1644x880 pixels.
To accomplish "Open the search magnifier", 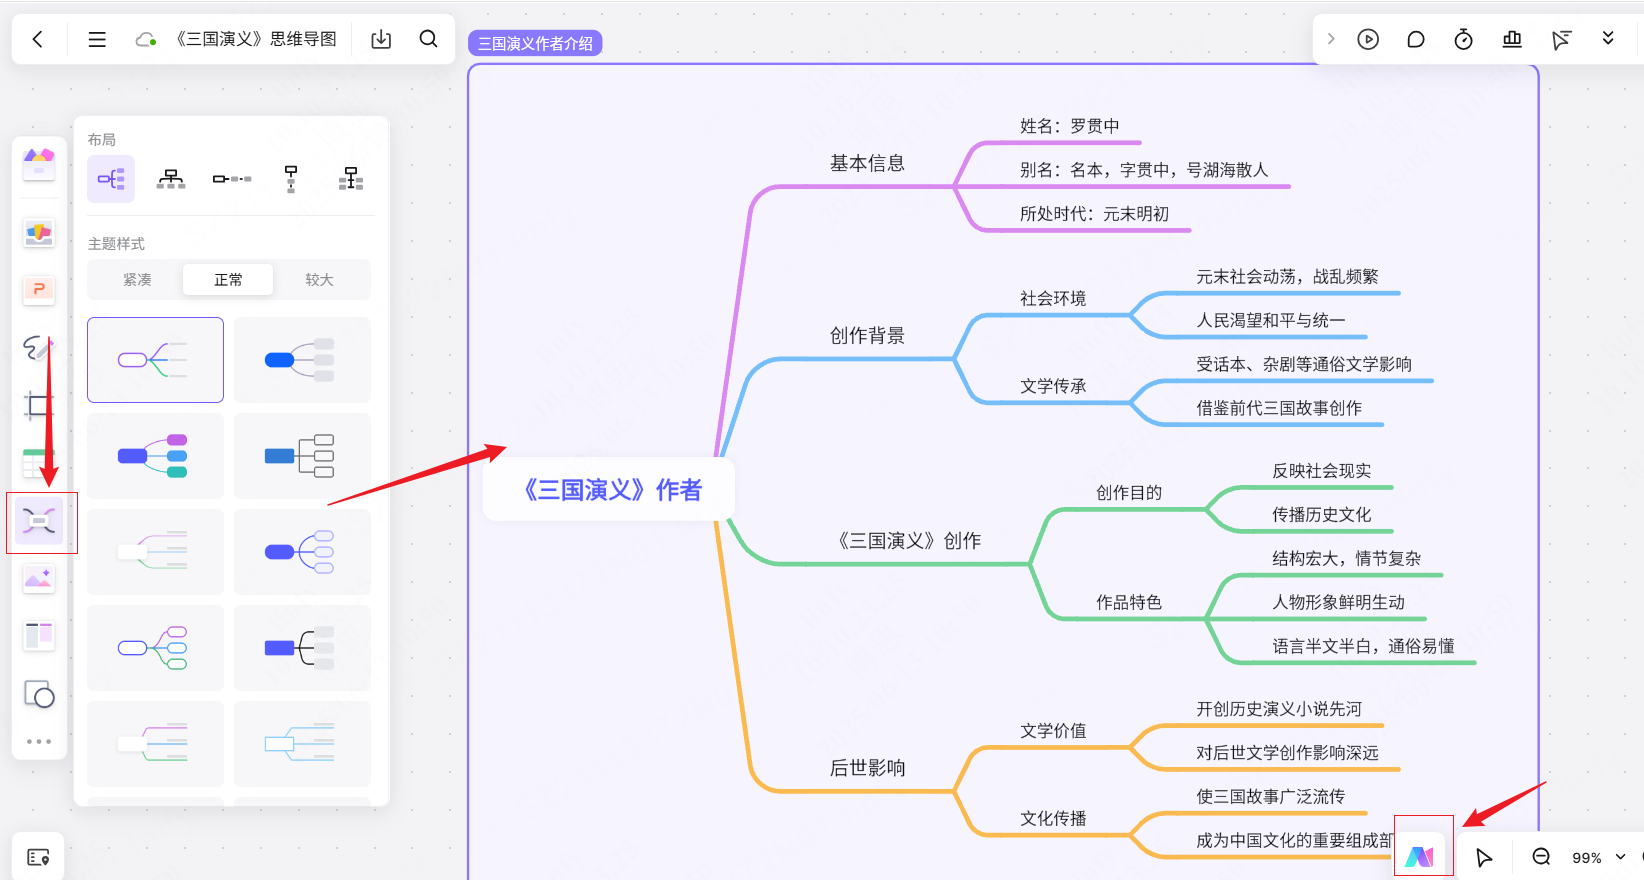I will point(428,39).
